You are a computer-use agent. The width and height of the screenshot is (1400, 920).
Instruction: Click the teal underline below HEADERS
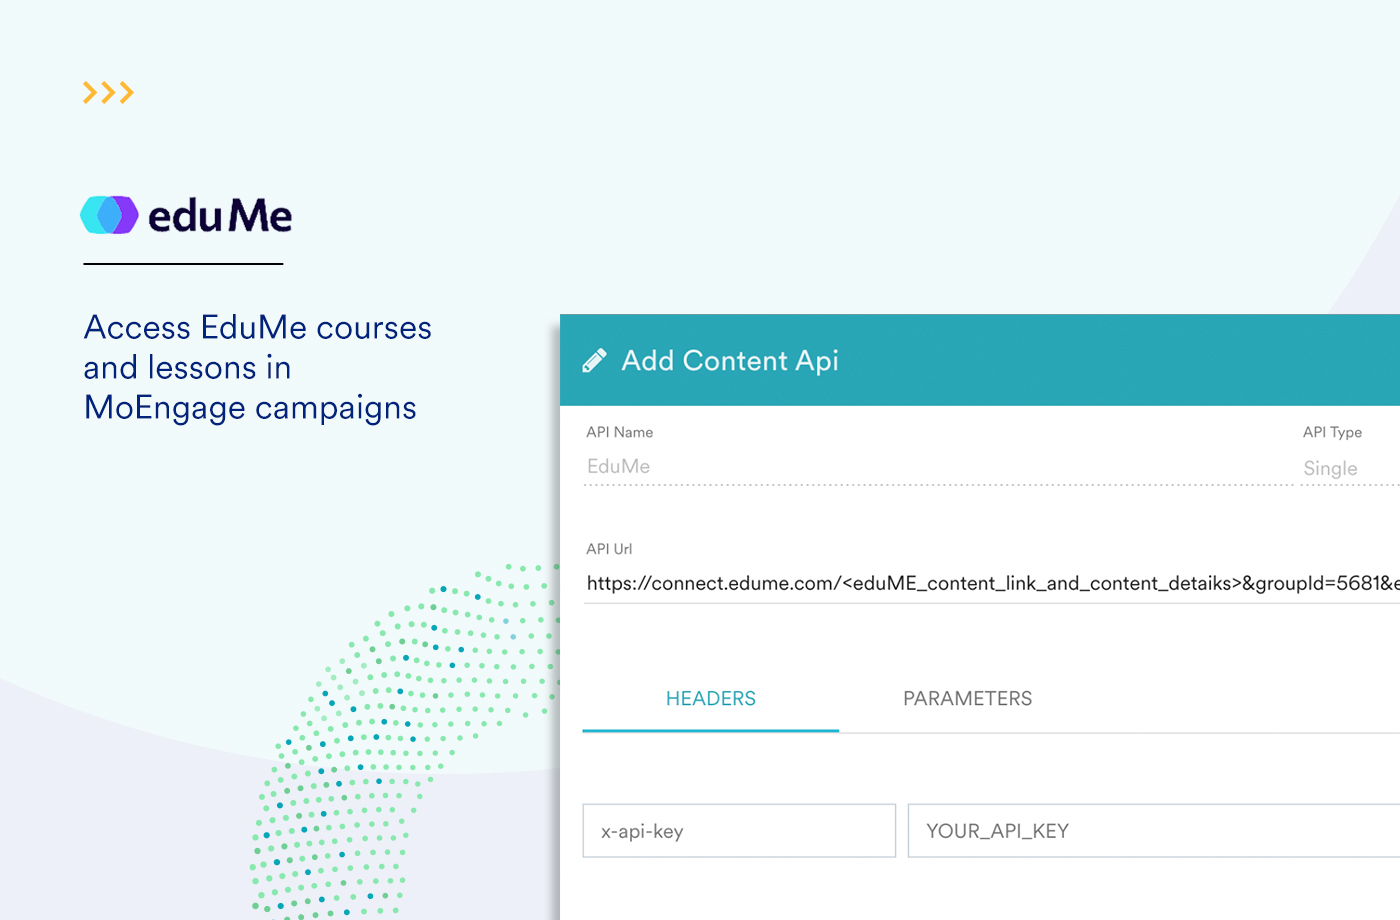point(710,730)
